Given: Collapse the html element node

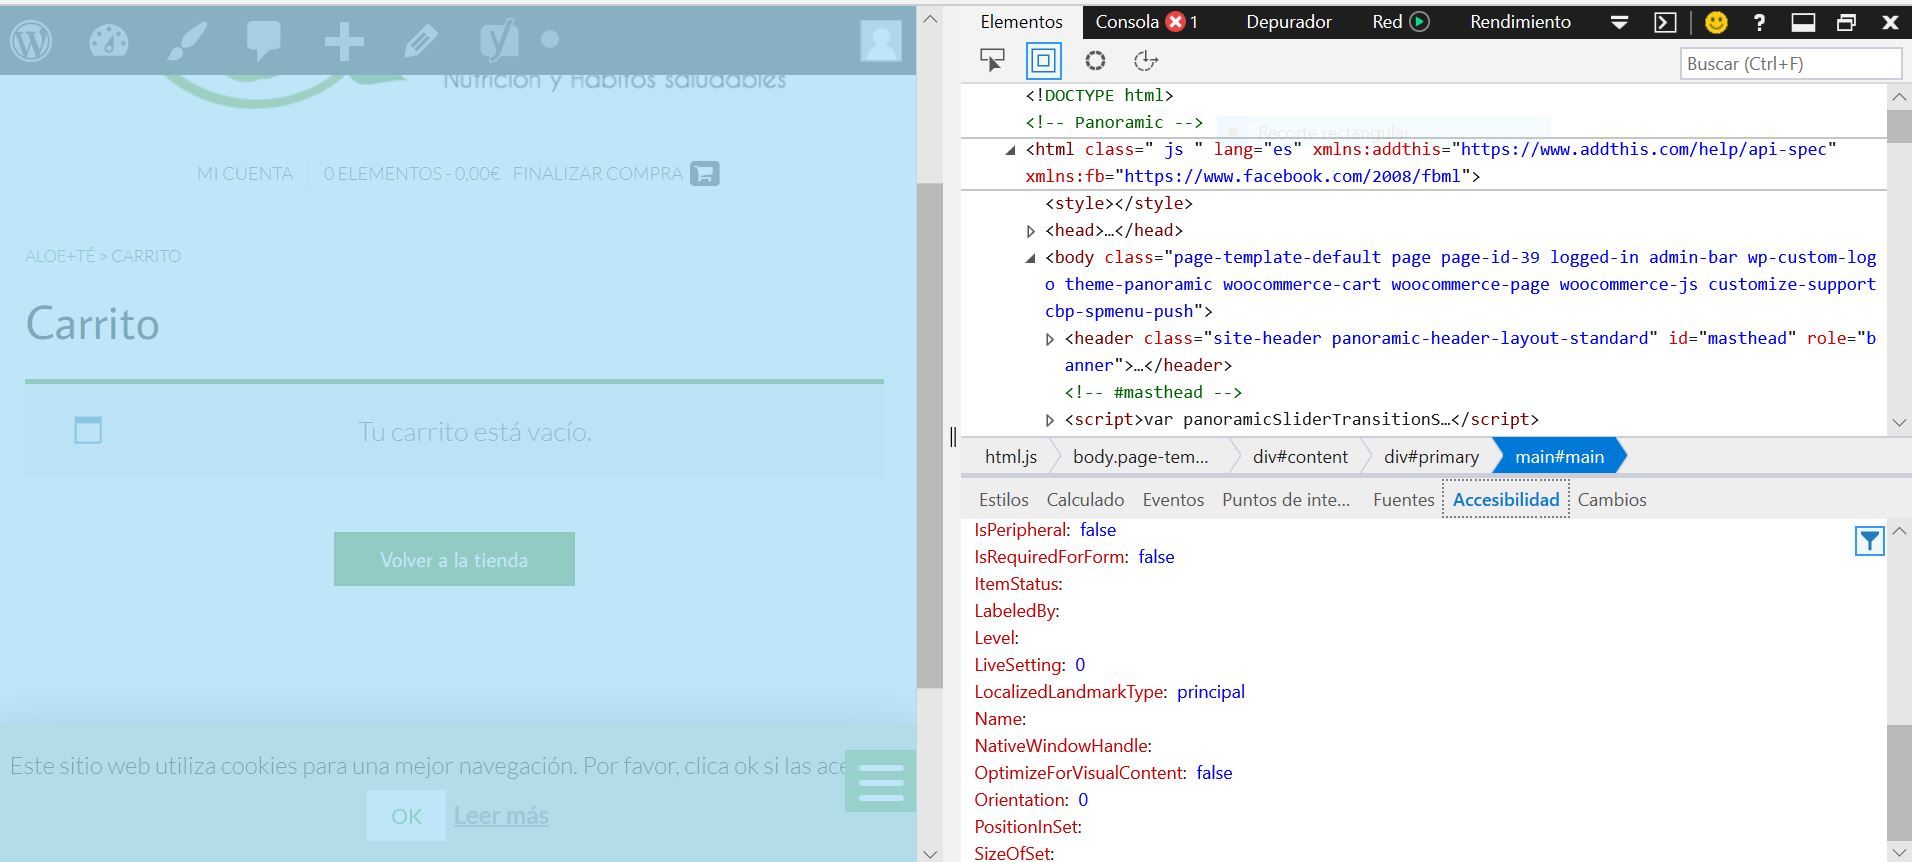Looking at the screenshot, I should click(1010, 150).
